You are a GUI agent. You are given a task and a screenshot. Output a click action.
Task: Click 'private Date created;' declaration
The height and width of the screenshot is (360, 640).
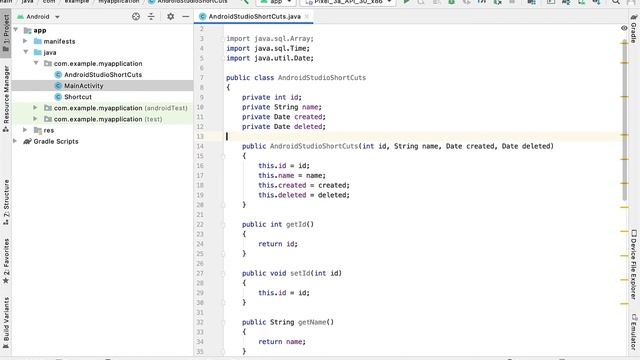(x=284, y=117)
